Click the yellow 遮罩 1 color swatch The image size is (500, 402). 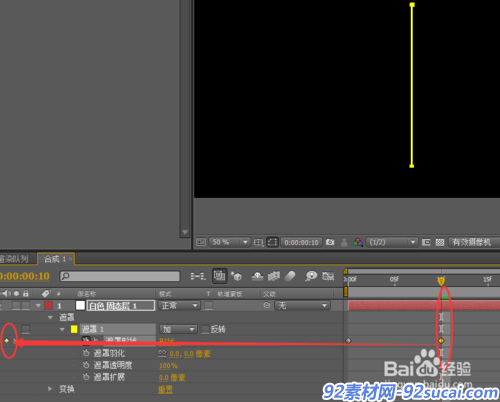[x=74, y=329]
